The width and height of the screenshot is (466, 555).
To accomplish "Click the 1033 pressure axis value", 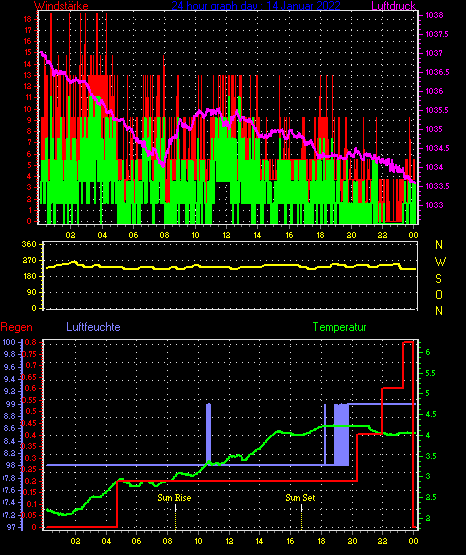I will click(x=434, y=205).
